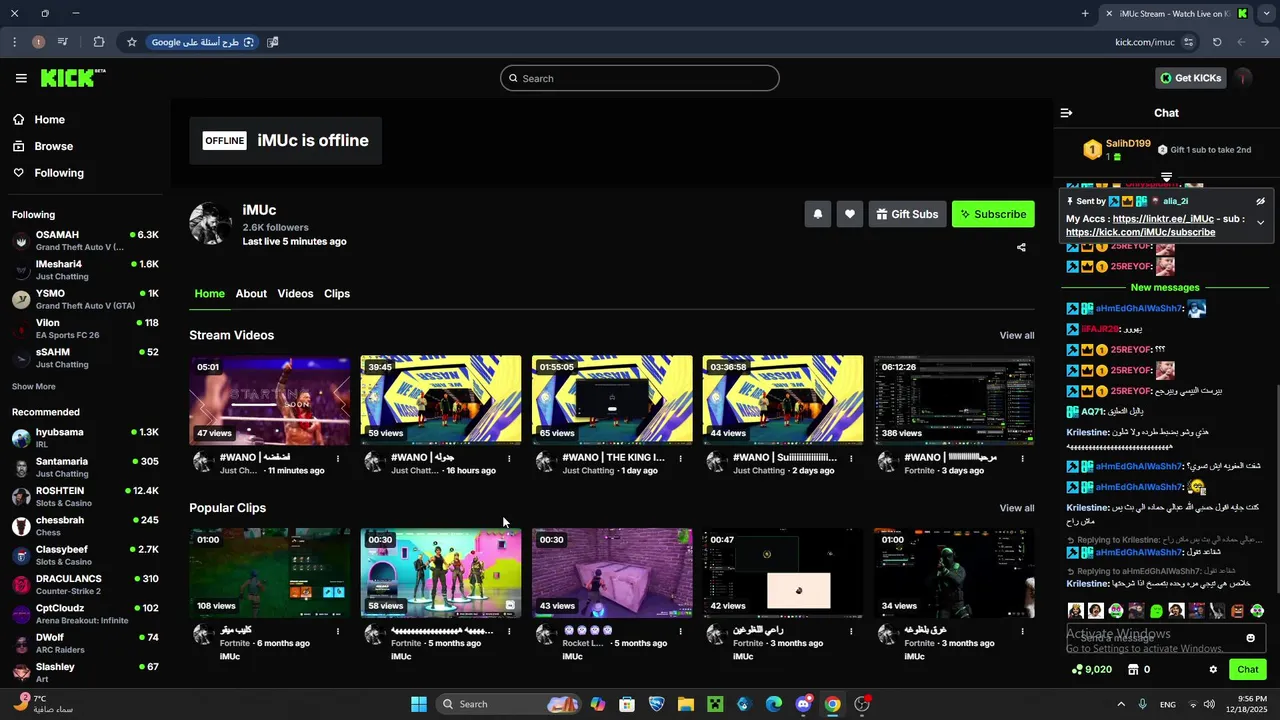Open OSAMAH channel in Following list

(x=85, y=241)
